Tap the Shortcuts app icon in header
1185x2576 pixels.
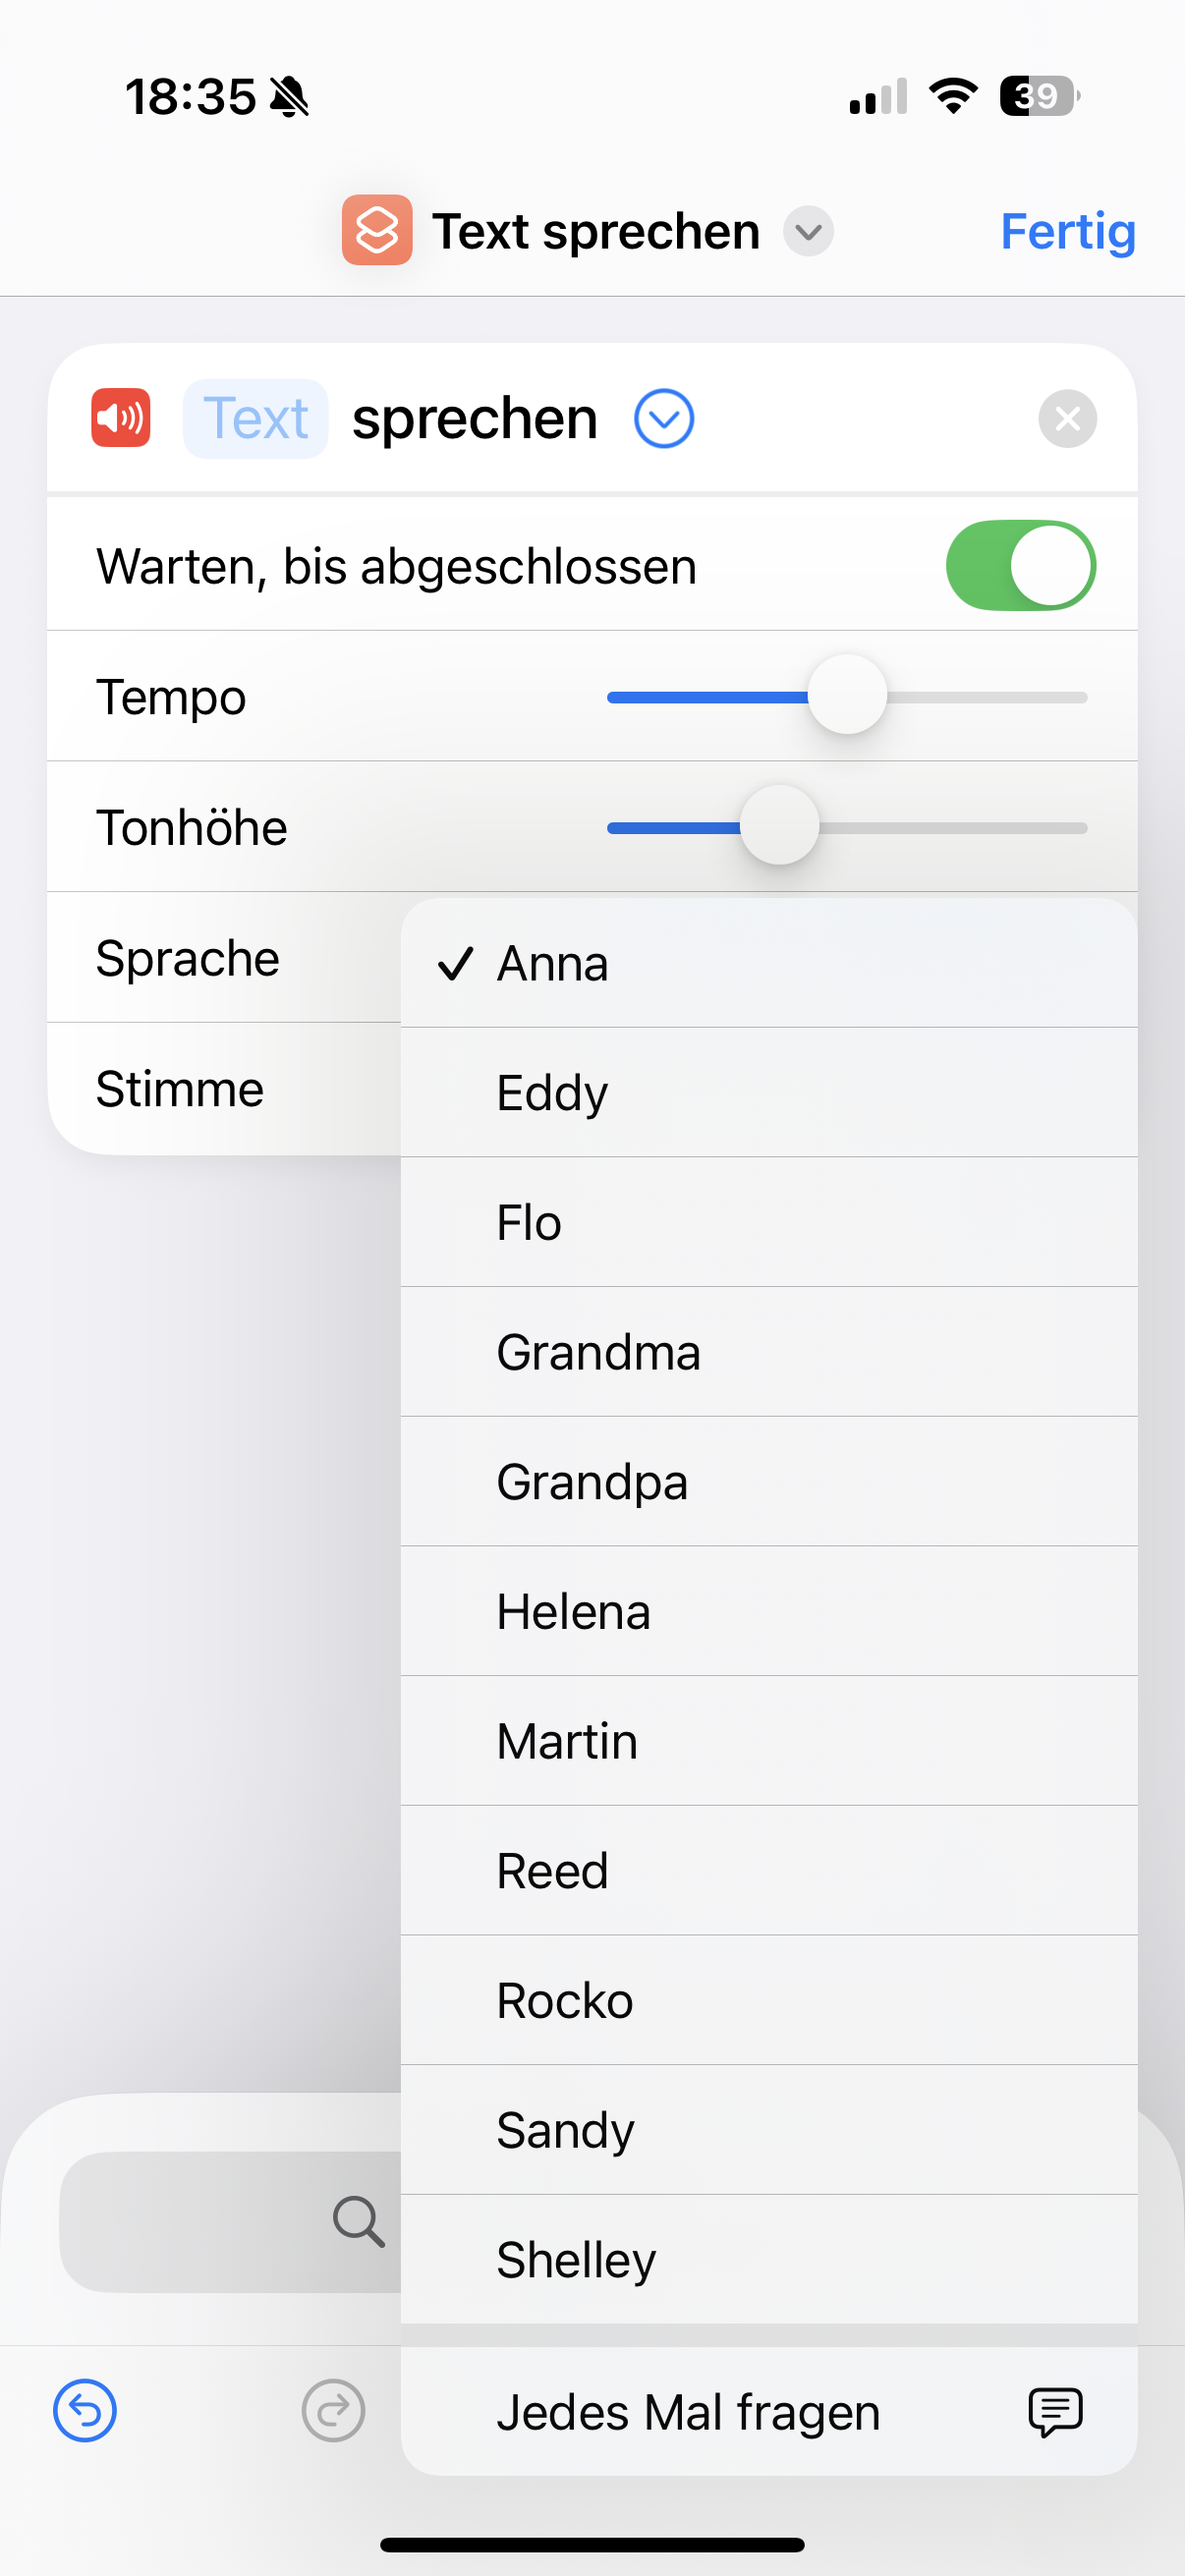click(377, 230)
